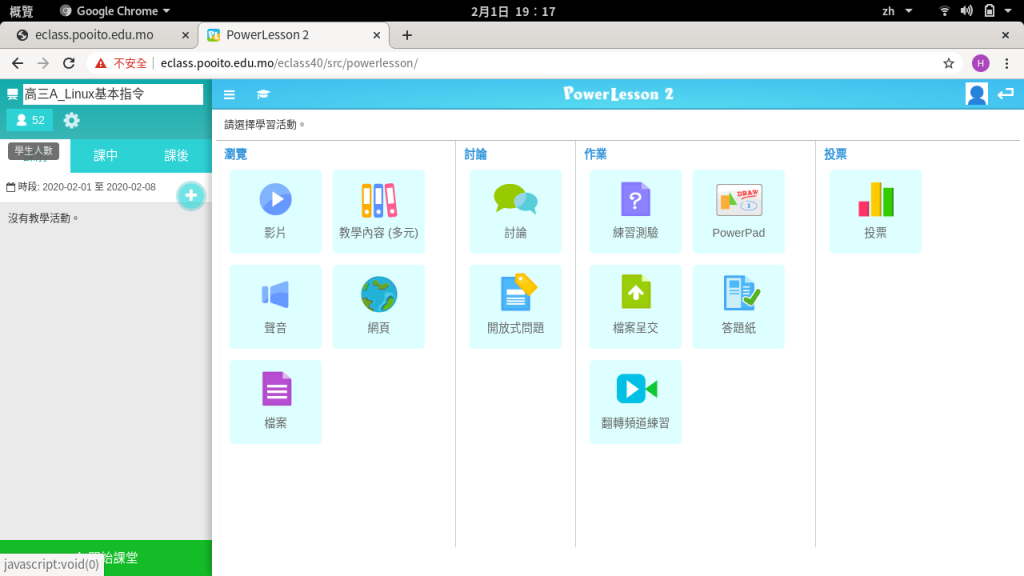Switch to the 課中 tab
The height and width of the screenshot is (576, 1024).
tap(106, 155)
